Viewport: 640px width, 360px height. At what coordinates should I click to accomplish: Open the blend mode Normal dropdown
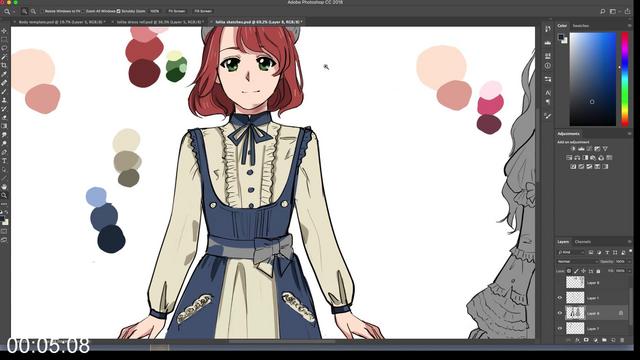click(x=578, y=262)
